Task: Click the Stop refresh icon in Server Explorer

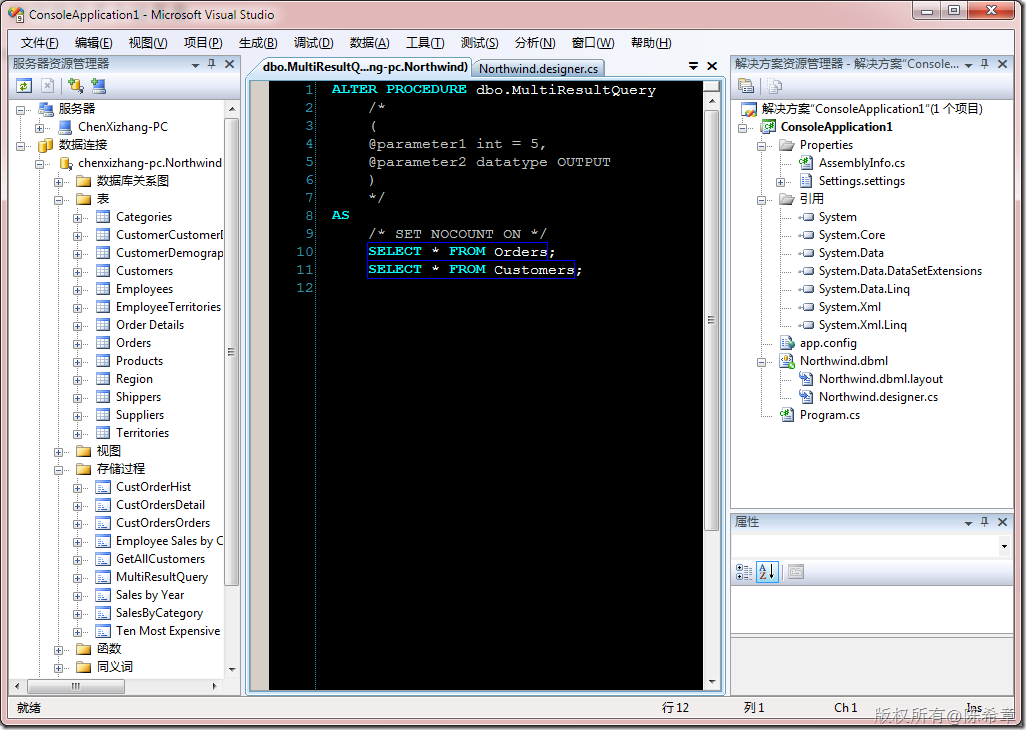Action: (47, 86)
